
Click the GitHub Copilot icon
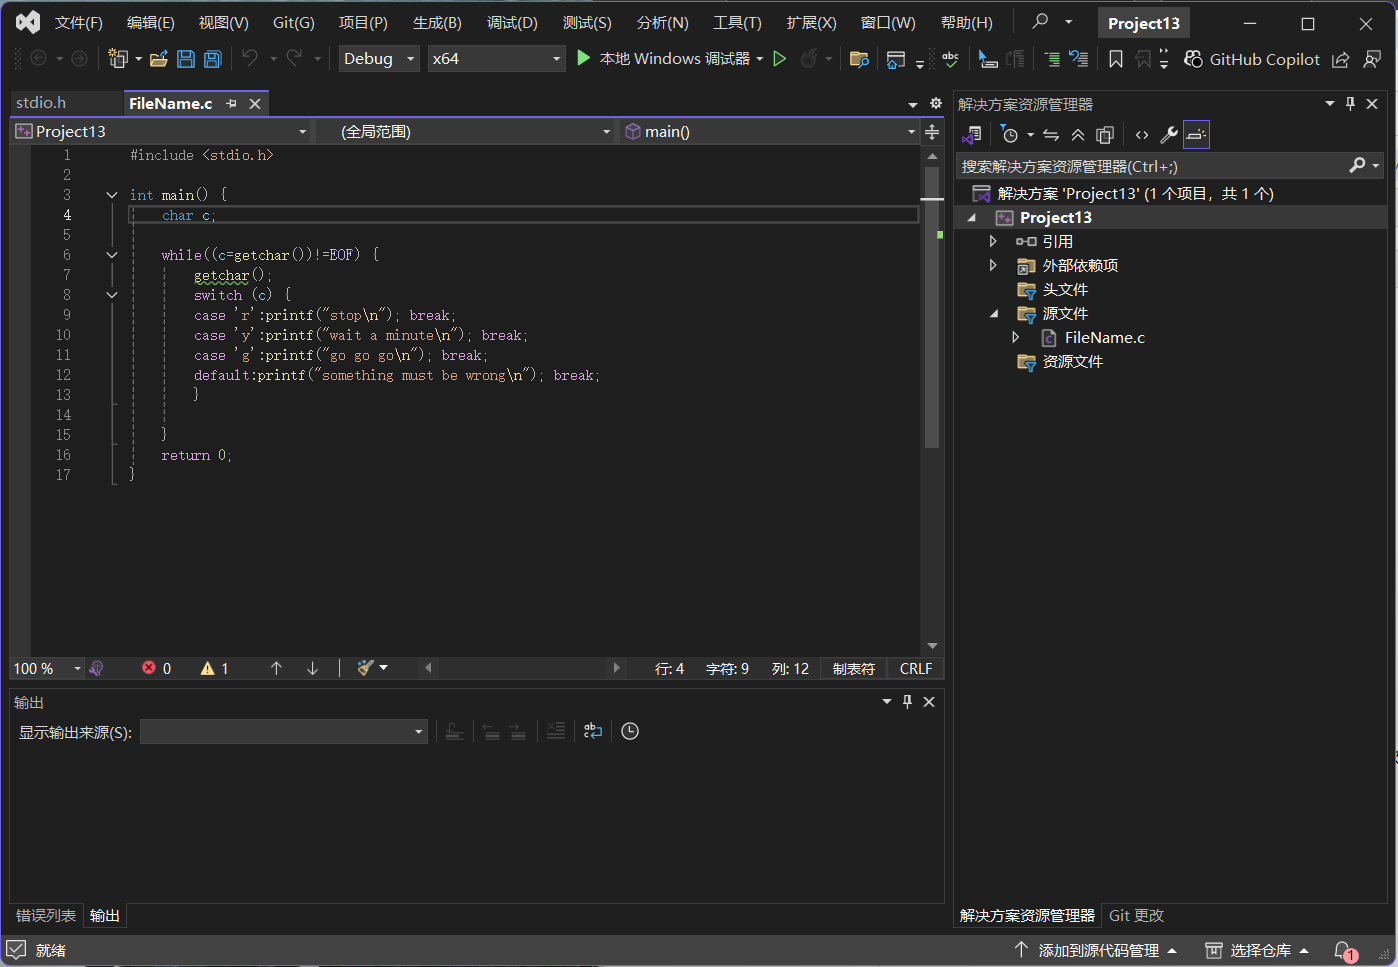coord(1193,59)
